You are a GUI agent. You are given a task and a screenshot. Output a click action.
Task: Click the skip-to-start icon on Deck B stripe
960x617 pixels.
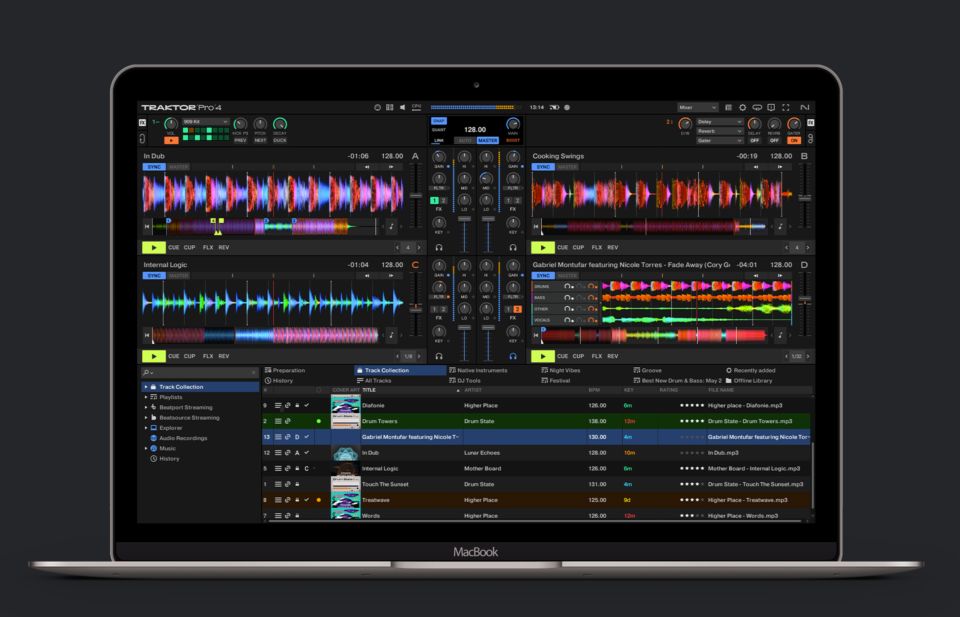(537, 226)
